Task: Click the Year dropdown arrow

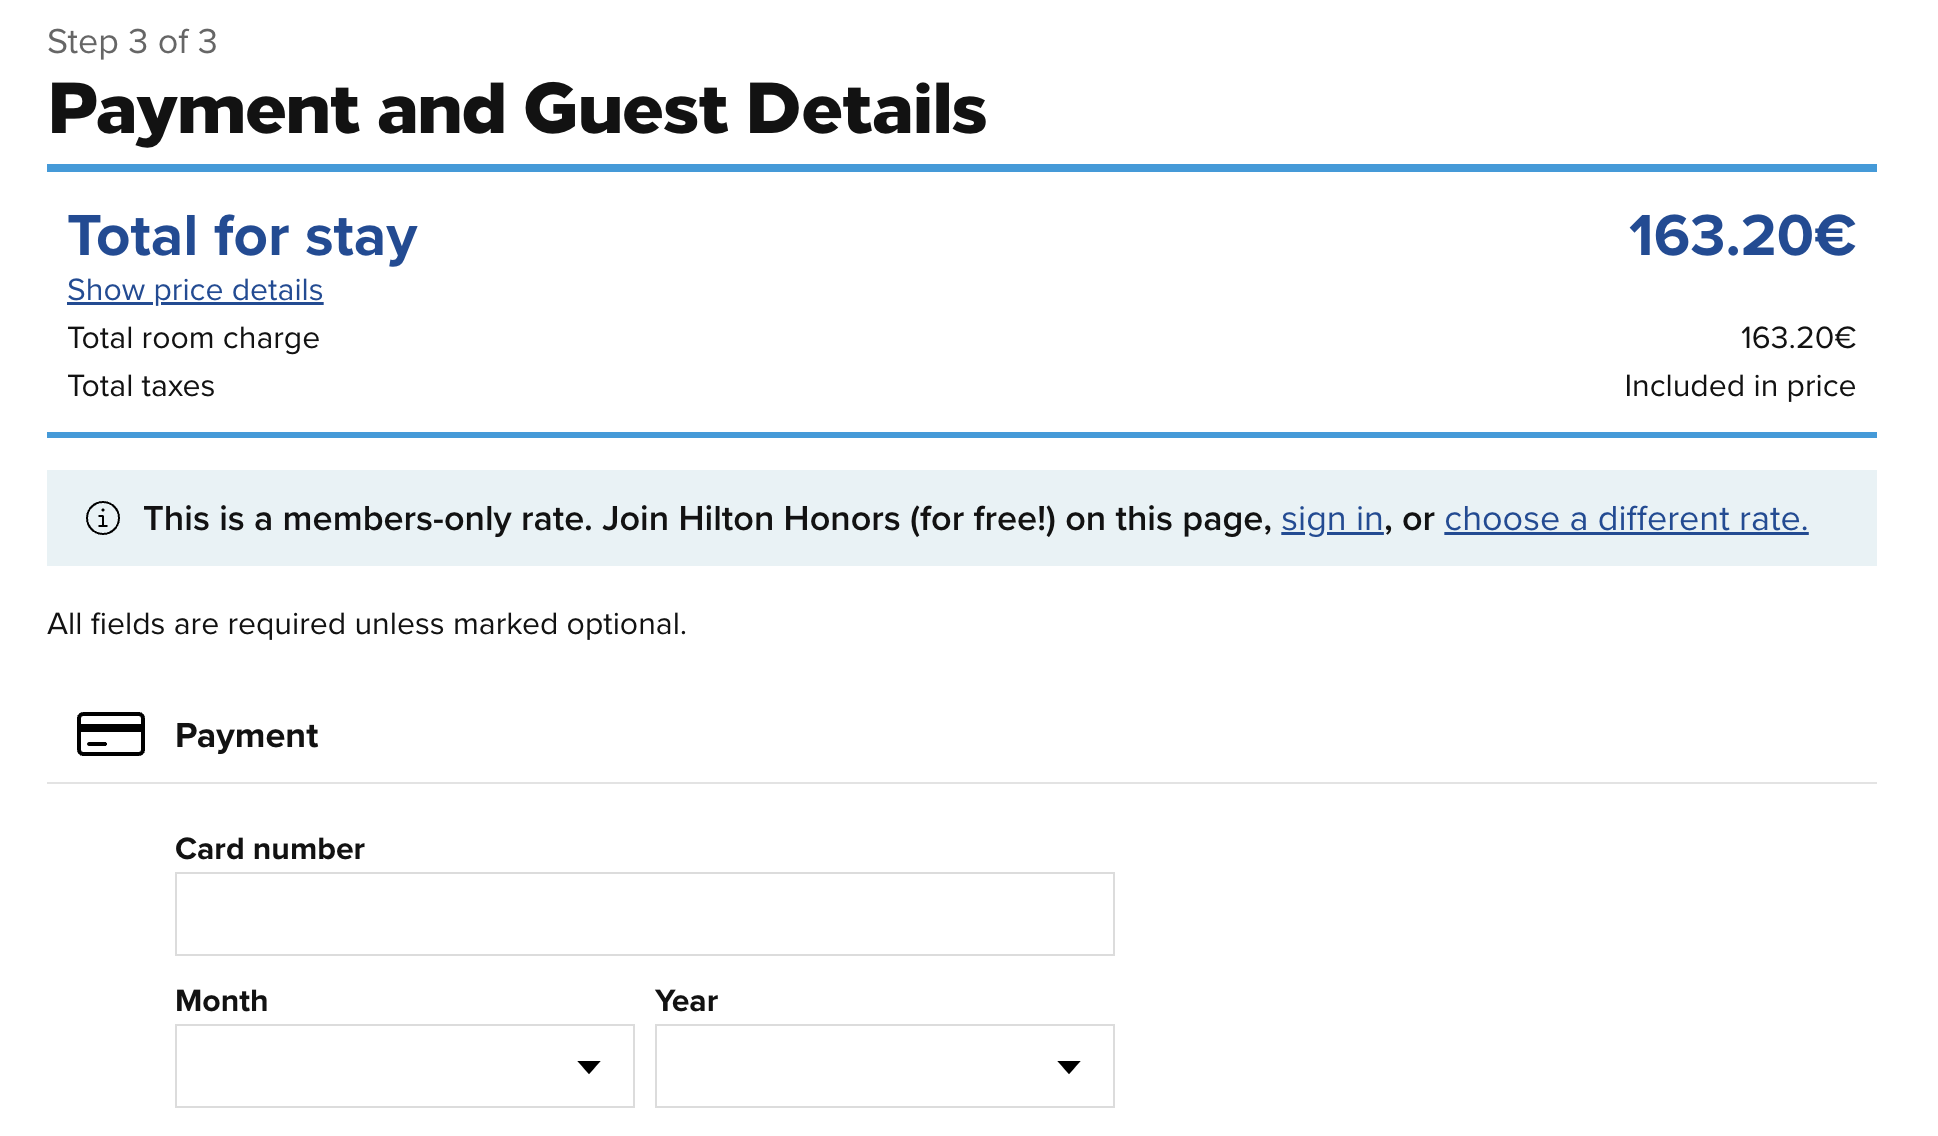Action: pos(1069,1067)
